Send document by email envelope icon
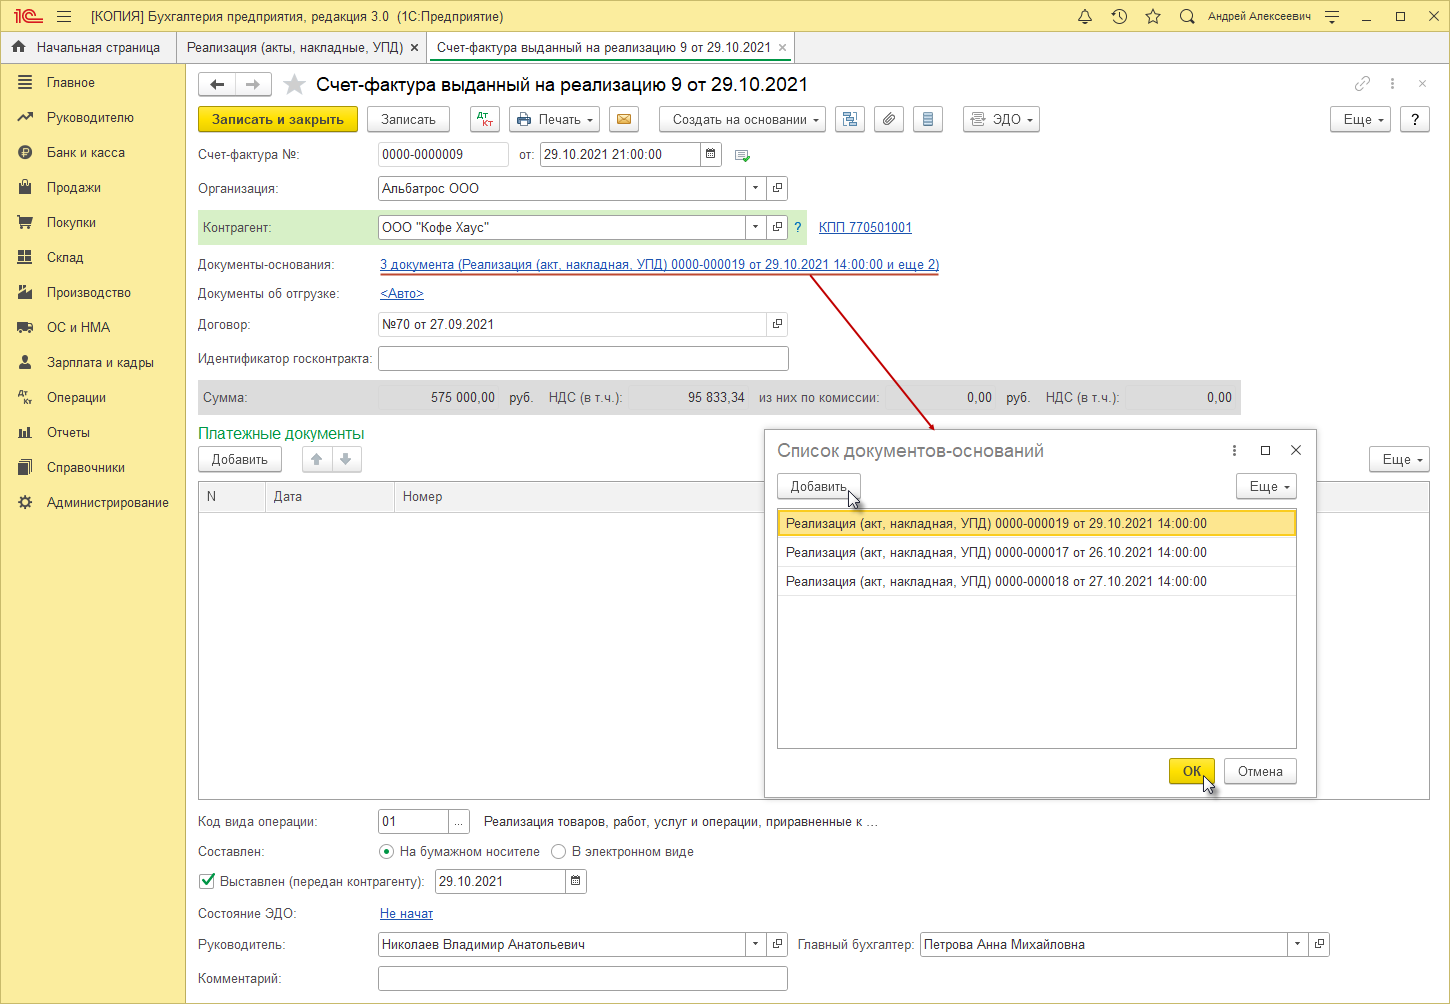1450x1004 pixels. 624,119
